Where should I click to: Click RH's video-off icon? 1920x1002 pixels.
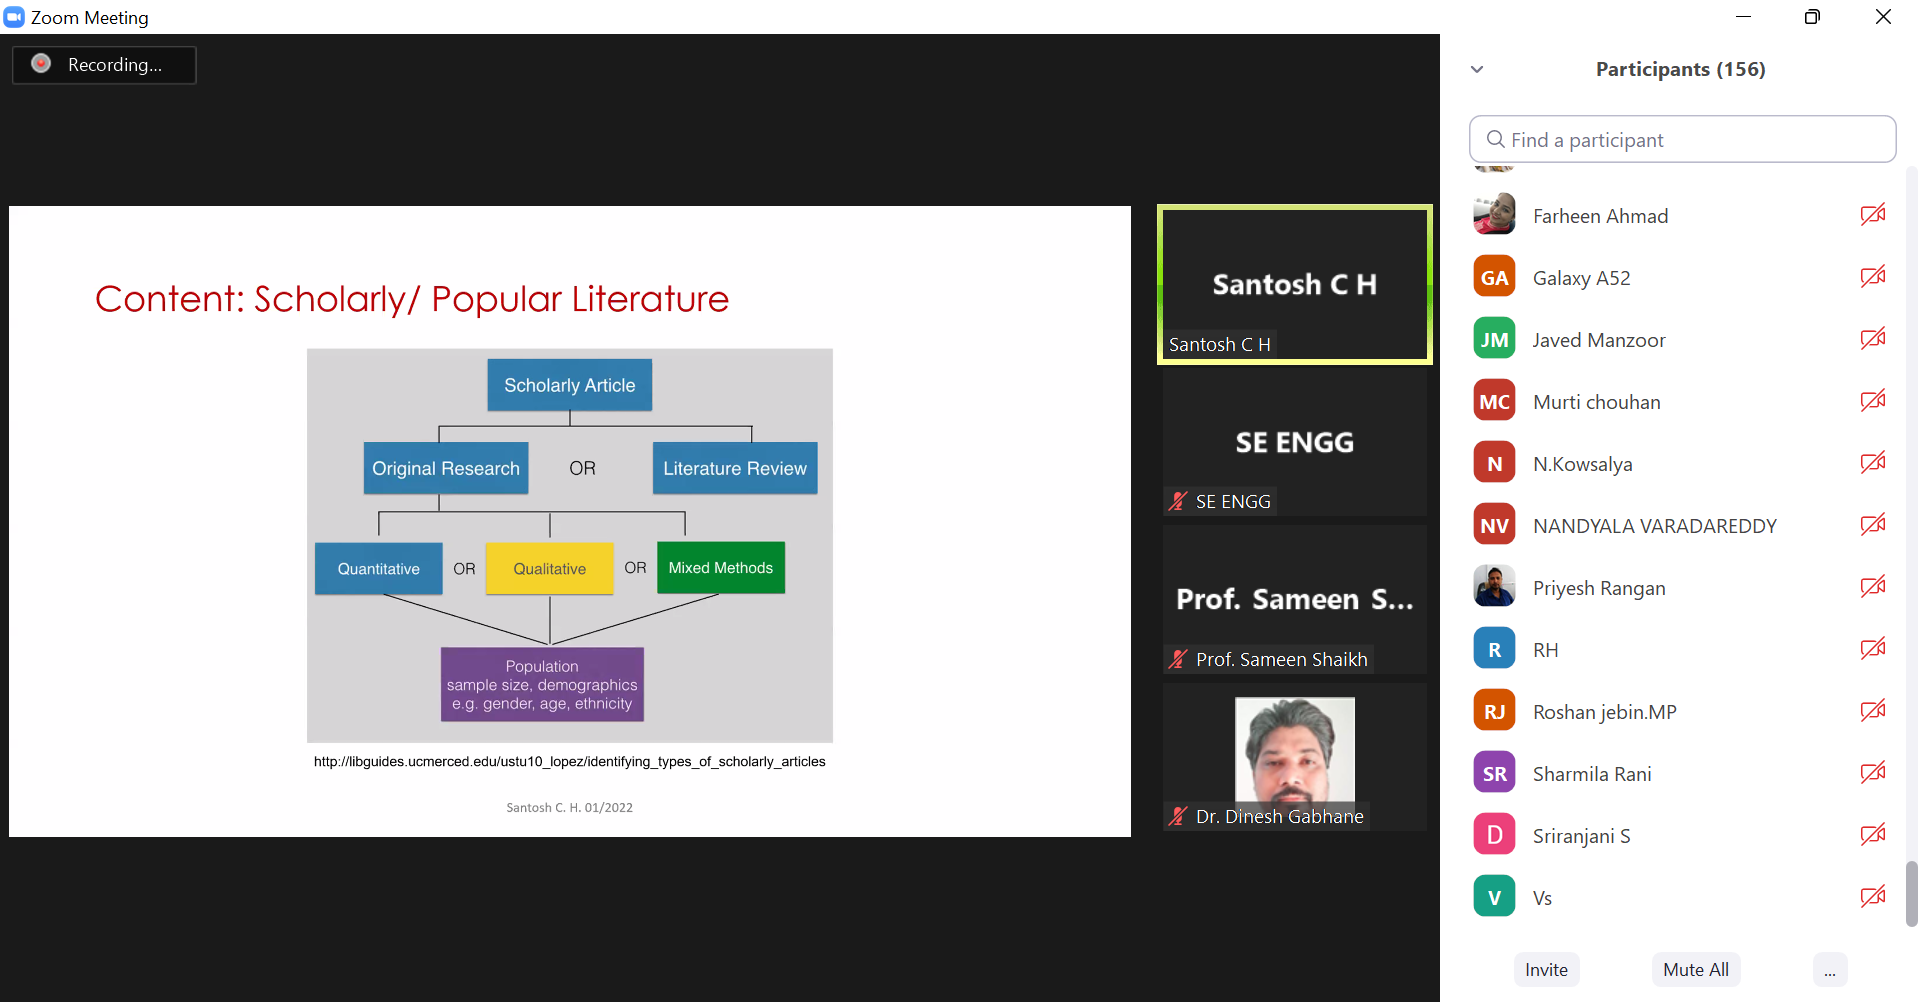click(1873, 648)
